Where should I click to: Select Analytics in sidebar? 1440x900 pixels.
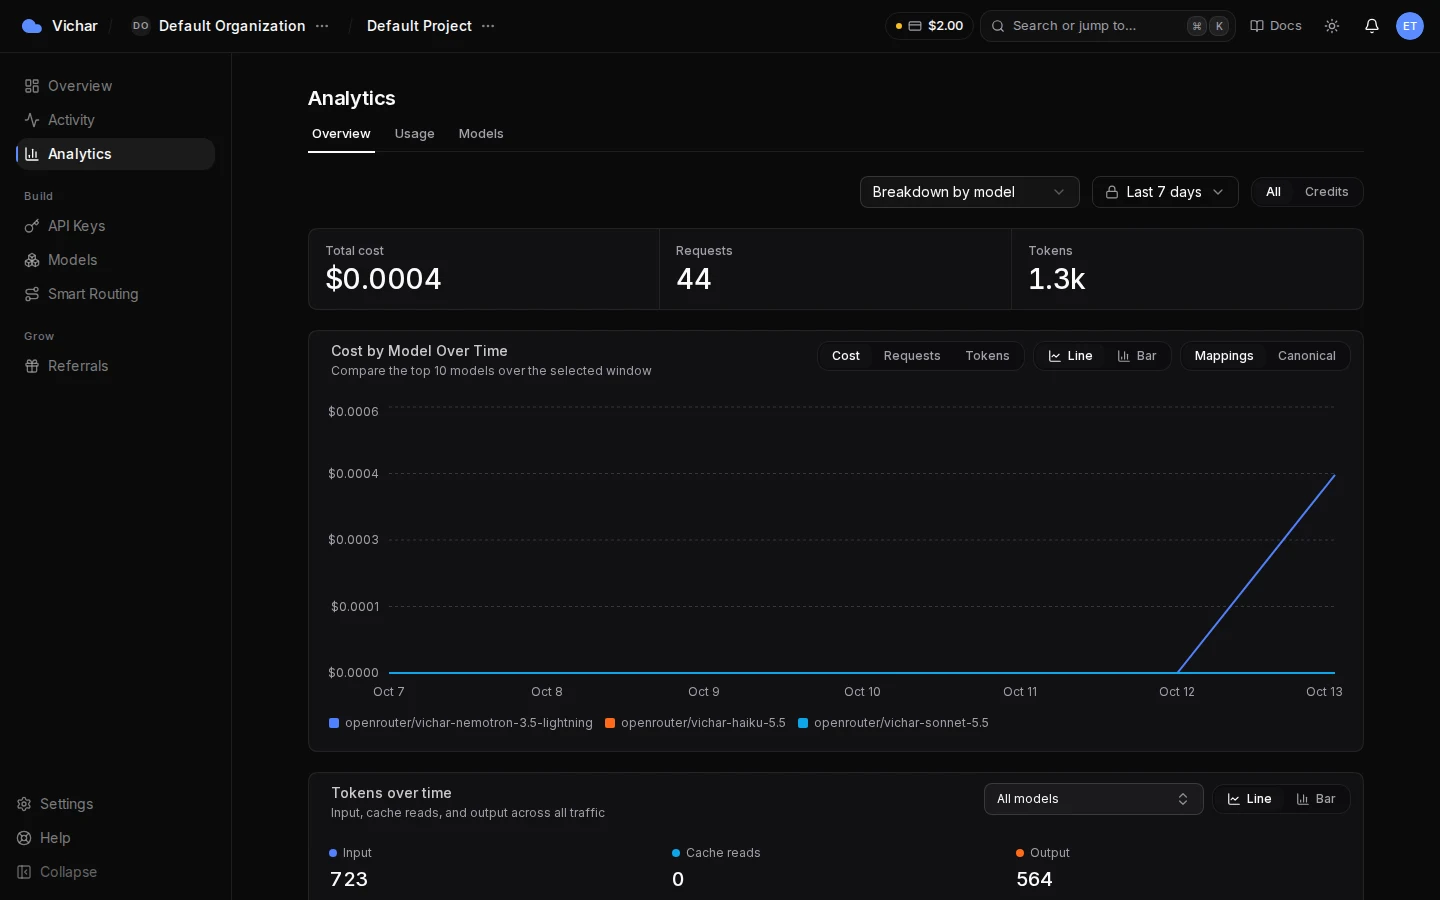coord(115,154)
